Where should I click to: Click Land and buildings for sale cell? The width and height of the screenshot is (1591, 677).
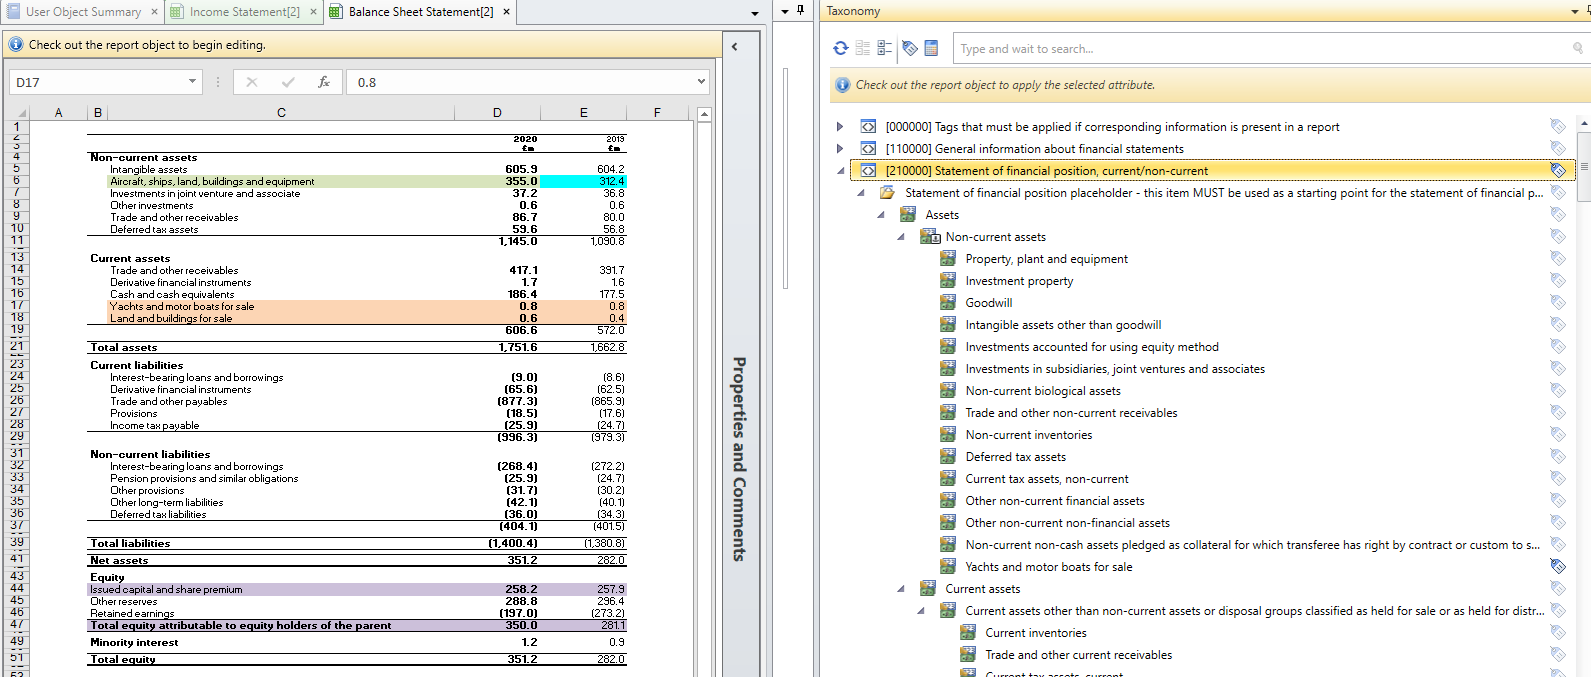pyautogui.click(x=281, y=318)
